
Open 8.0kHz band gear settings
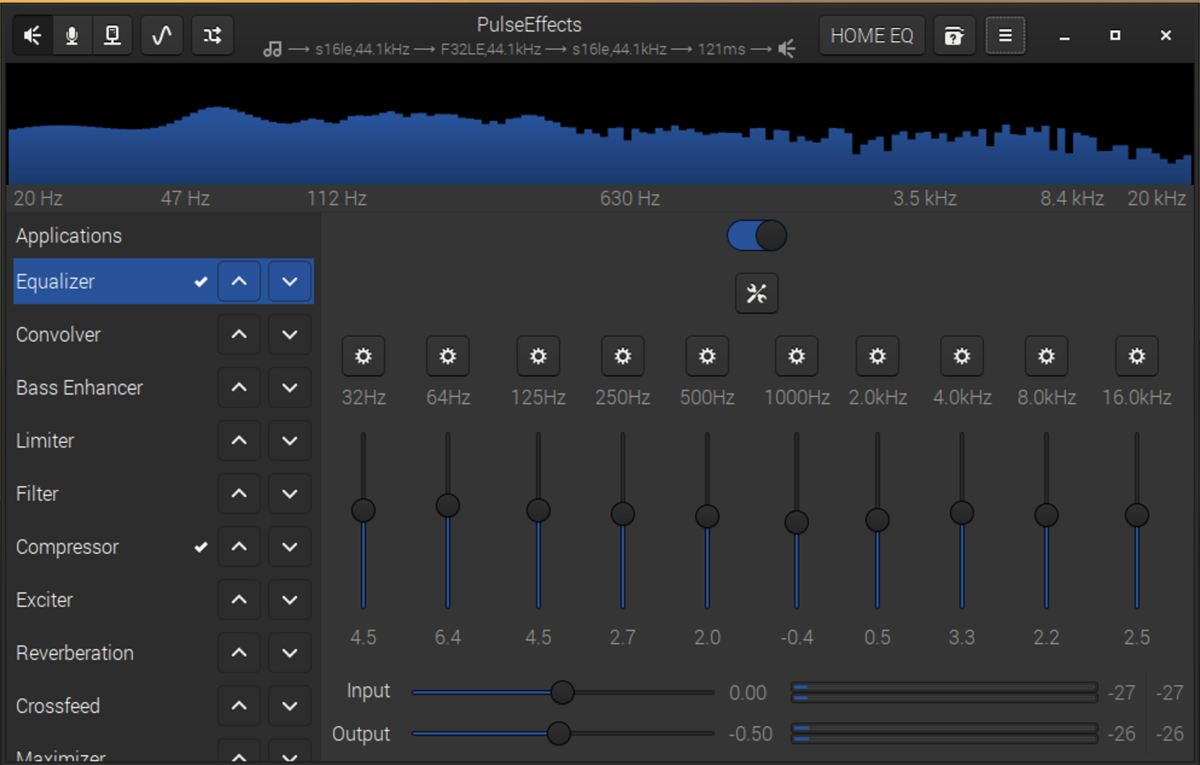pos(1046,356)
